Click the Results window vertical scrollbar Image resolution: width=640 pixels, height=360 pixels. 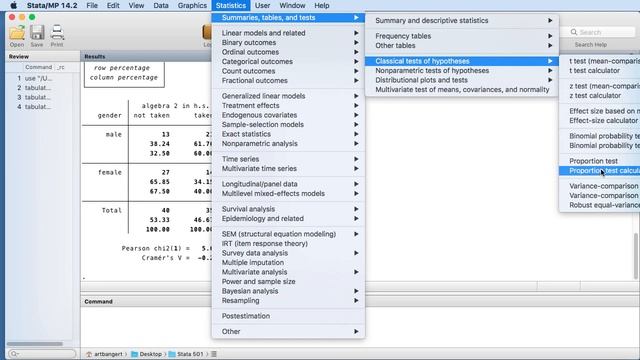point(636,256)
